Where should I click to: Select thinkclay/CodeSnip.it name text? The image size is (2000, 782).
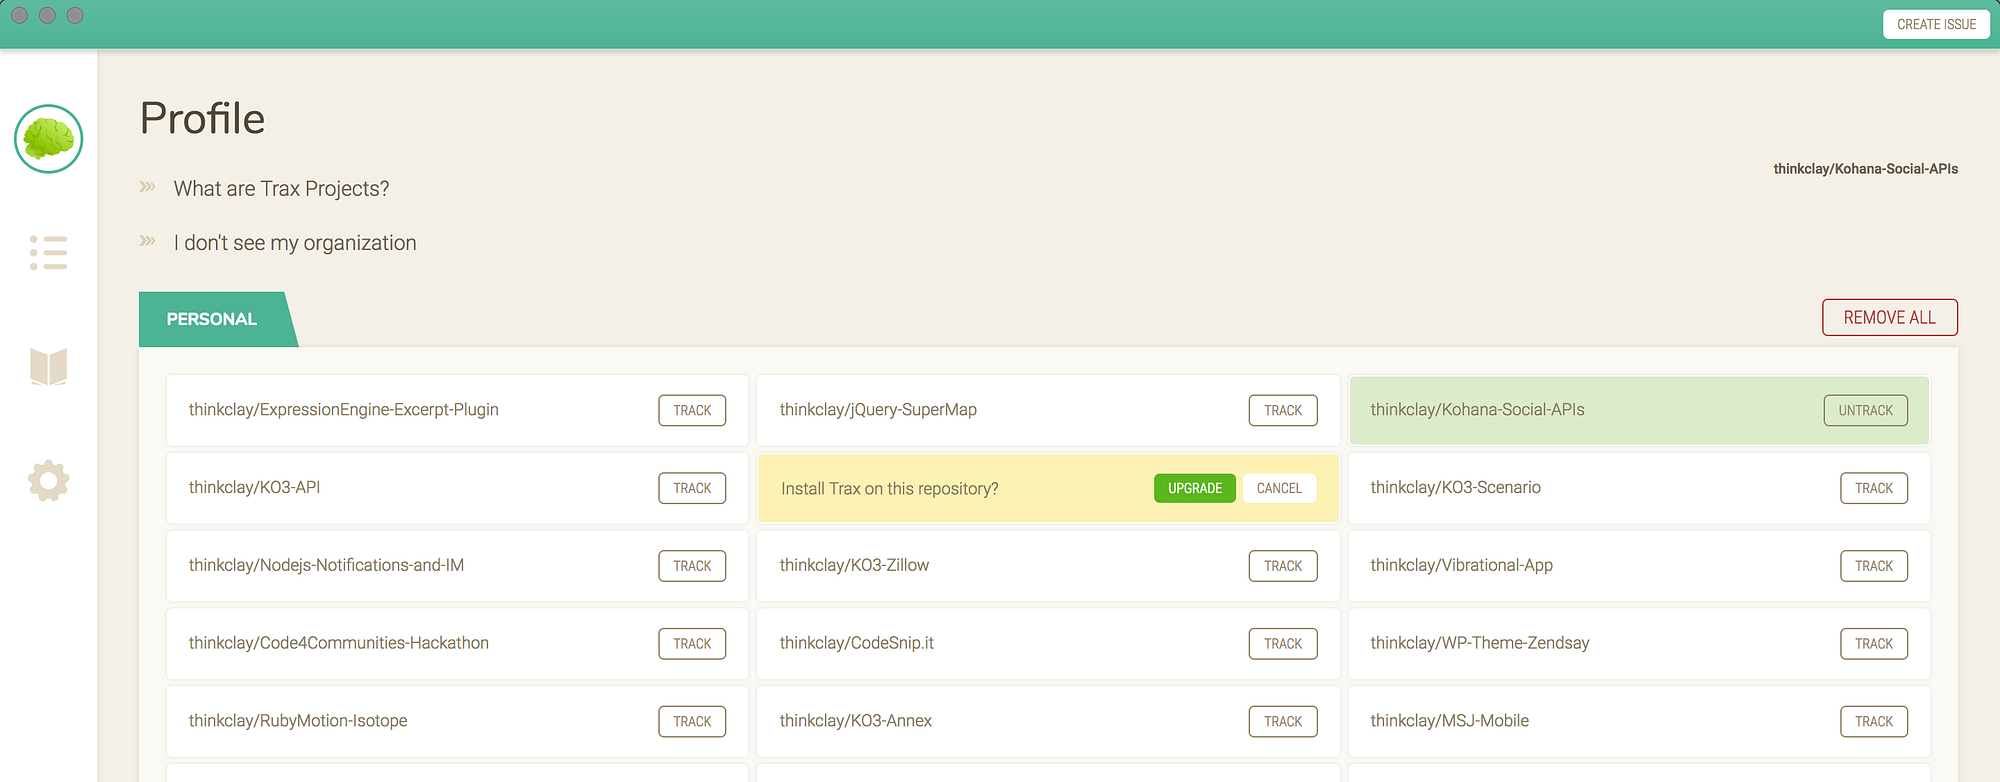pos(856,644)
